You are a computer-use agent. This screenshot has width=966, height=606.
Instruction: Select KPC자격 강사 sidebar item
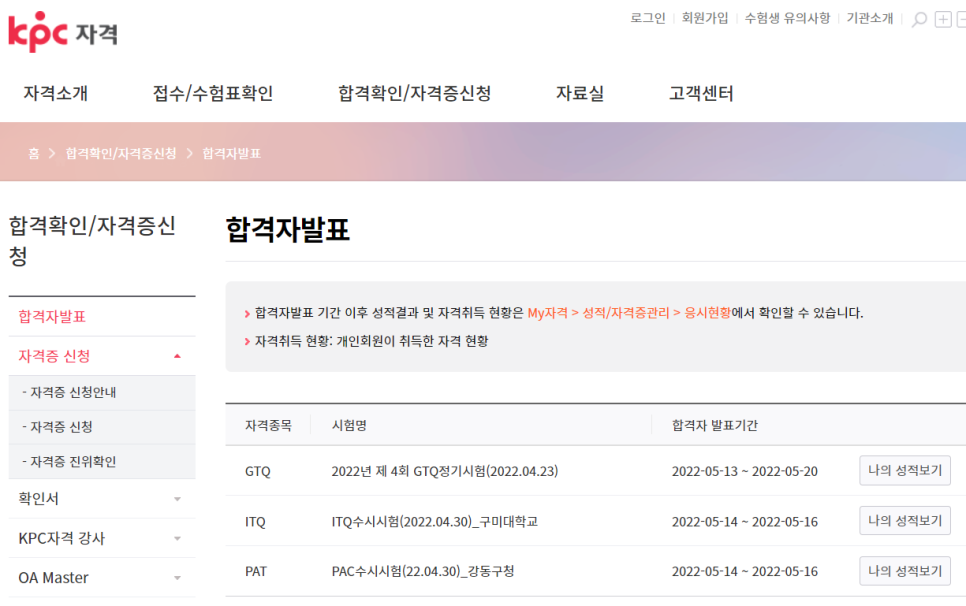(x=62, y=539)
